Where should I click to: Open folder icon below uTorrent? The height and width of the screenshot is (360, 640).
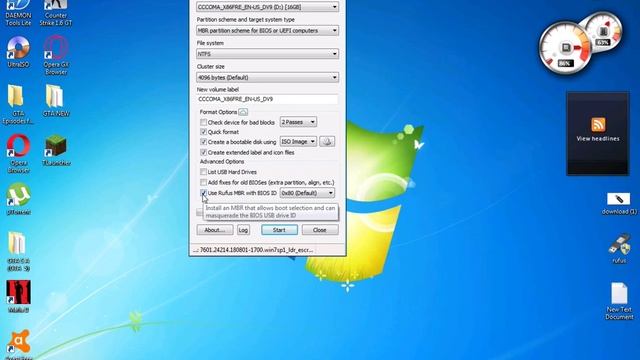point(18,251)
